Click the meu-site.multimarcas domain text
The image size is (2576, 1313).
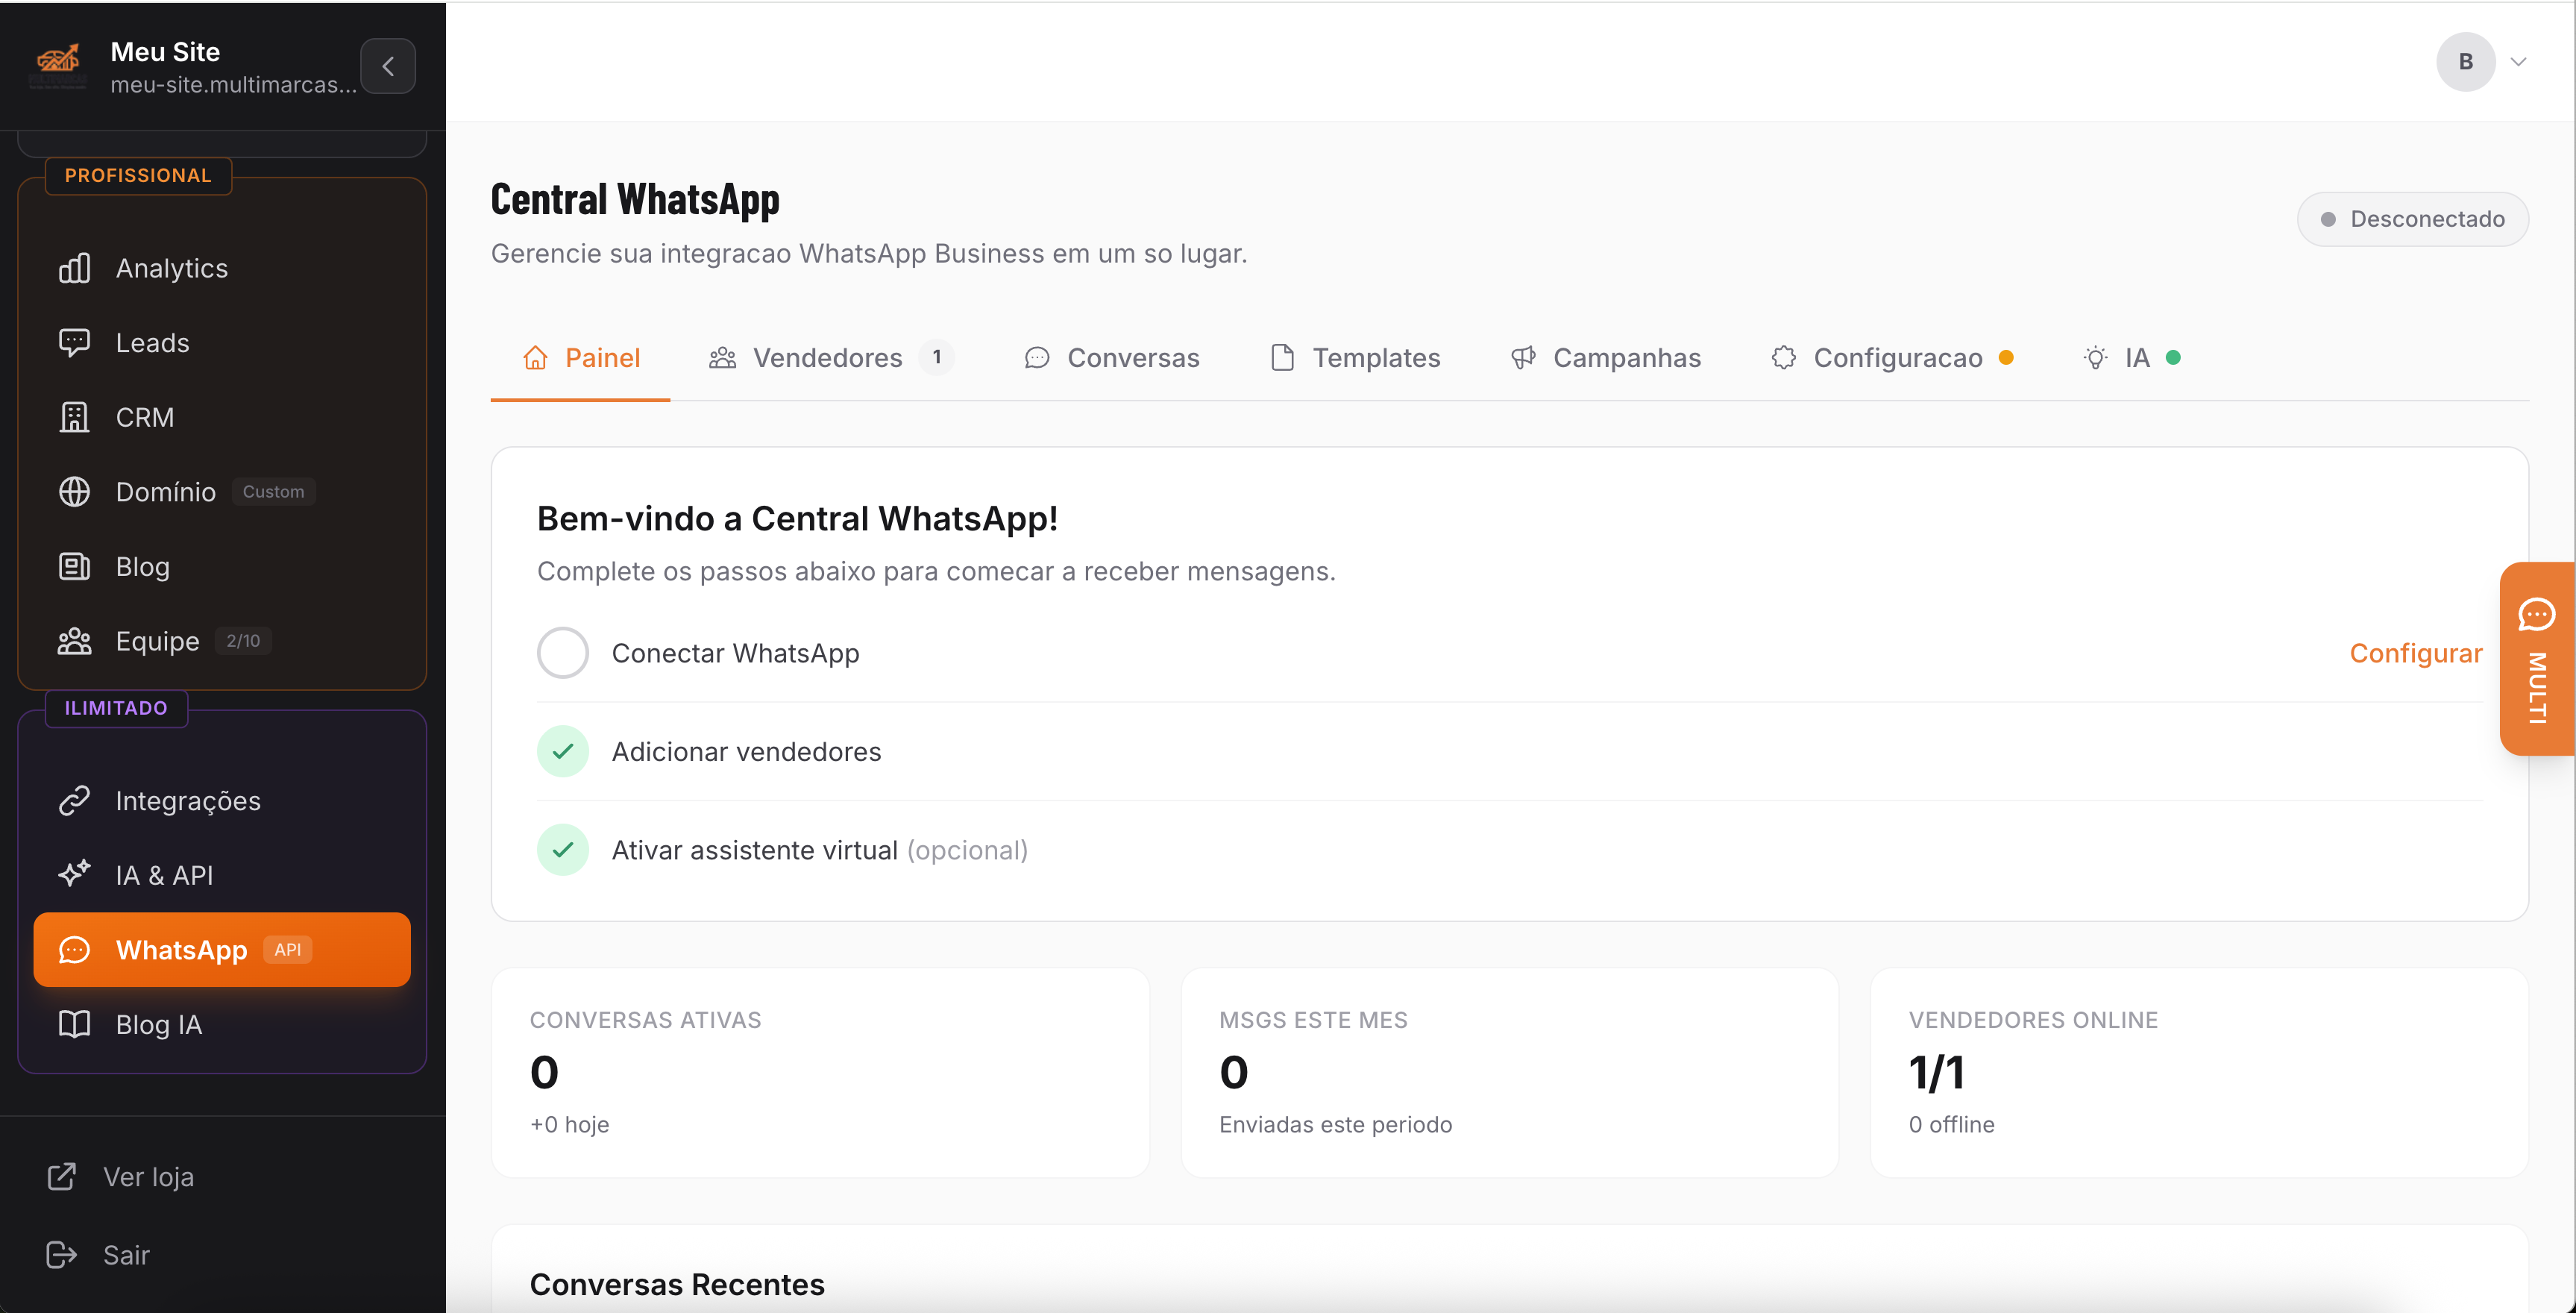click(x=233, y=85)
